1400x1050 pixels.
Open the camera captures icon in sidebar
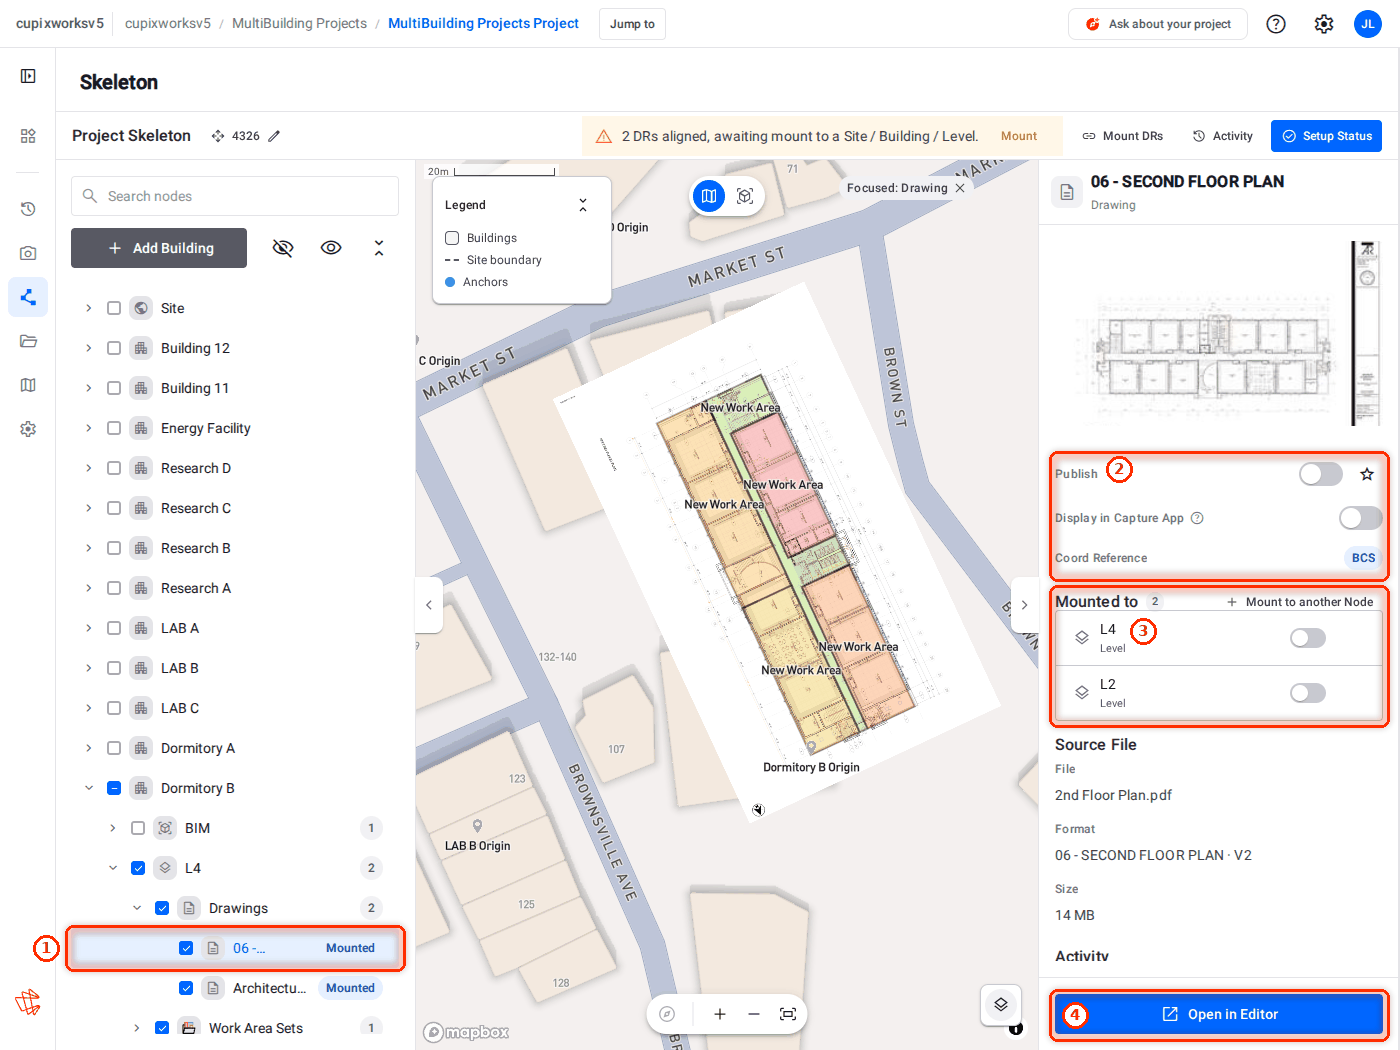pyautogui.click(x=28, y=253)
